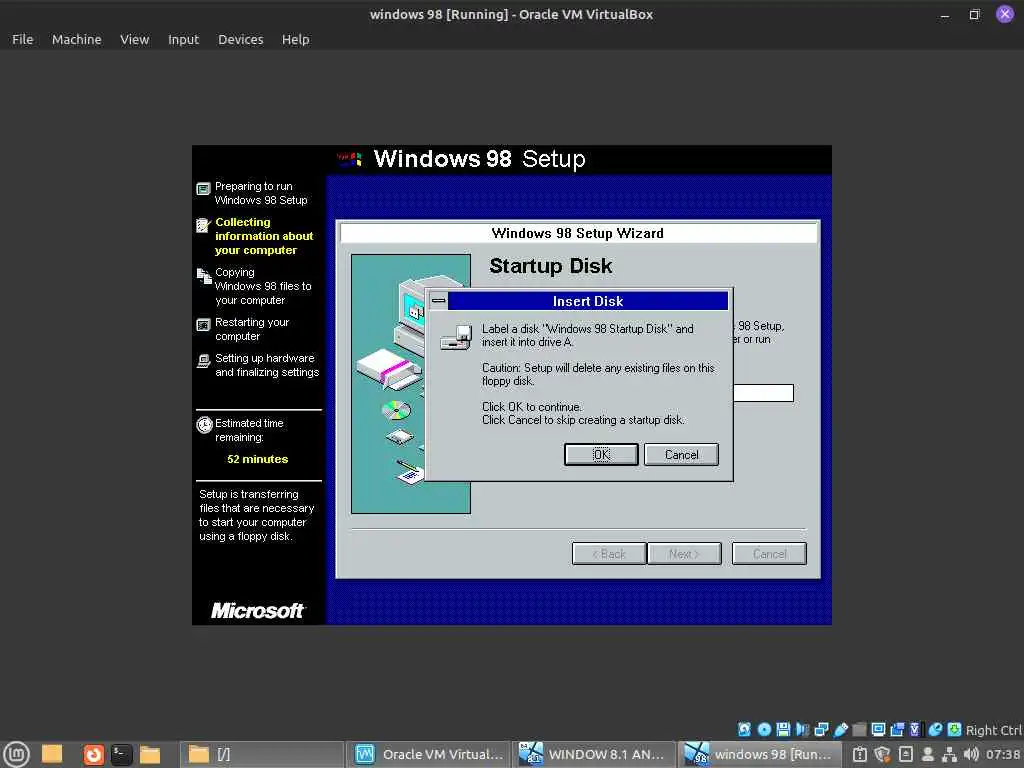
Task: Open the update manager shield tray icon
Action: coord(882,754)
